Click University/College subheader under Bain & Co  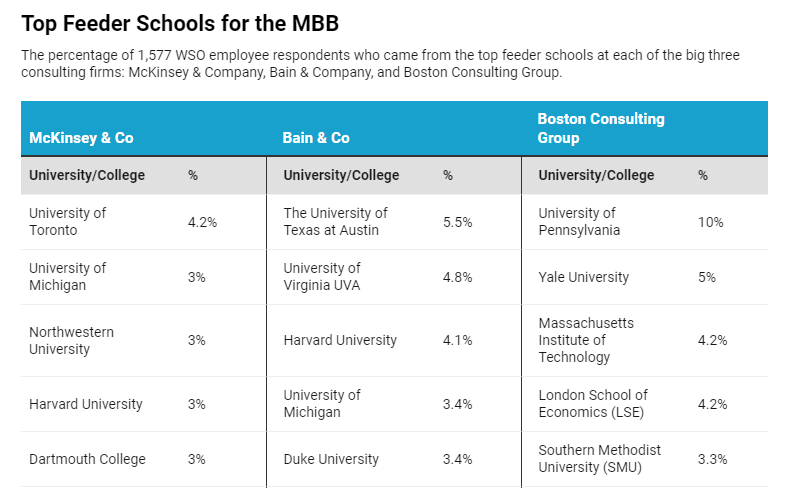pos(341,175)
